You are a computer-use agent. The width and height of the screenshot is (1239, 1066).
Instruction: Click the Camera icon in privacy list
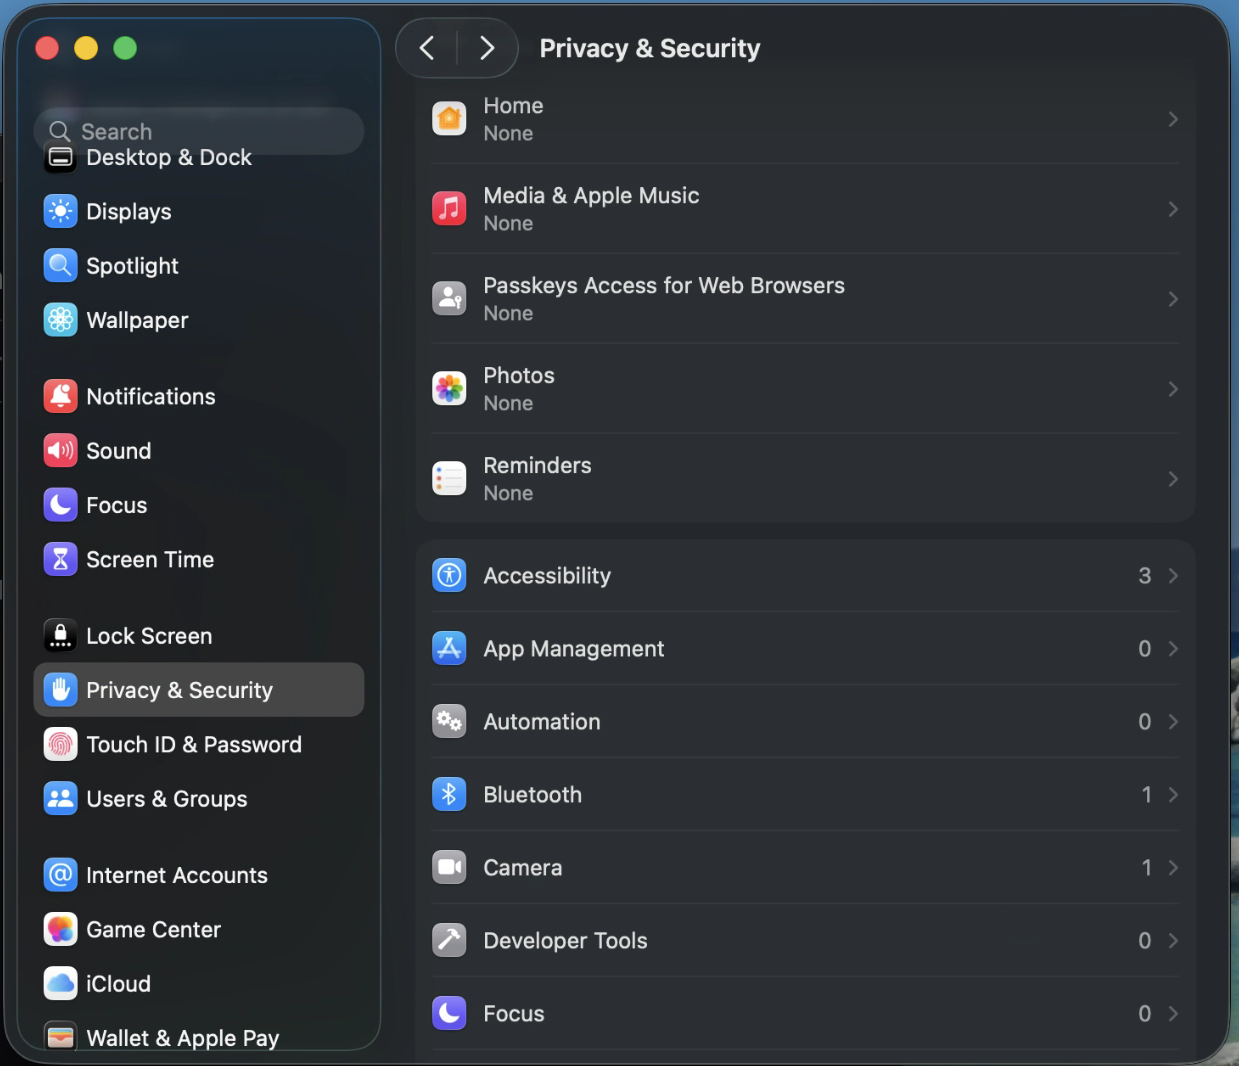[x=449, y=867]
